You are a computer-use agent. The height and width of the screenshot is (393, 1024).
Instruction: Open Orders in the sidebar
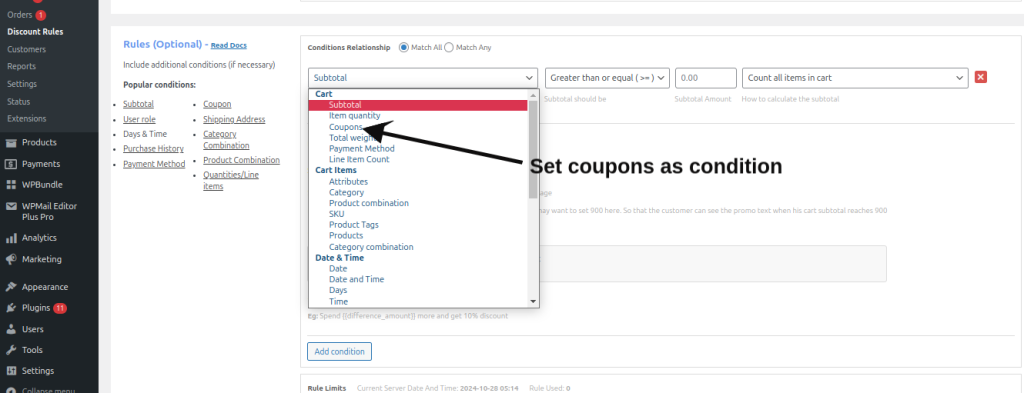[20, 14]
